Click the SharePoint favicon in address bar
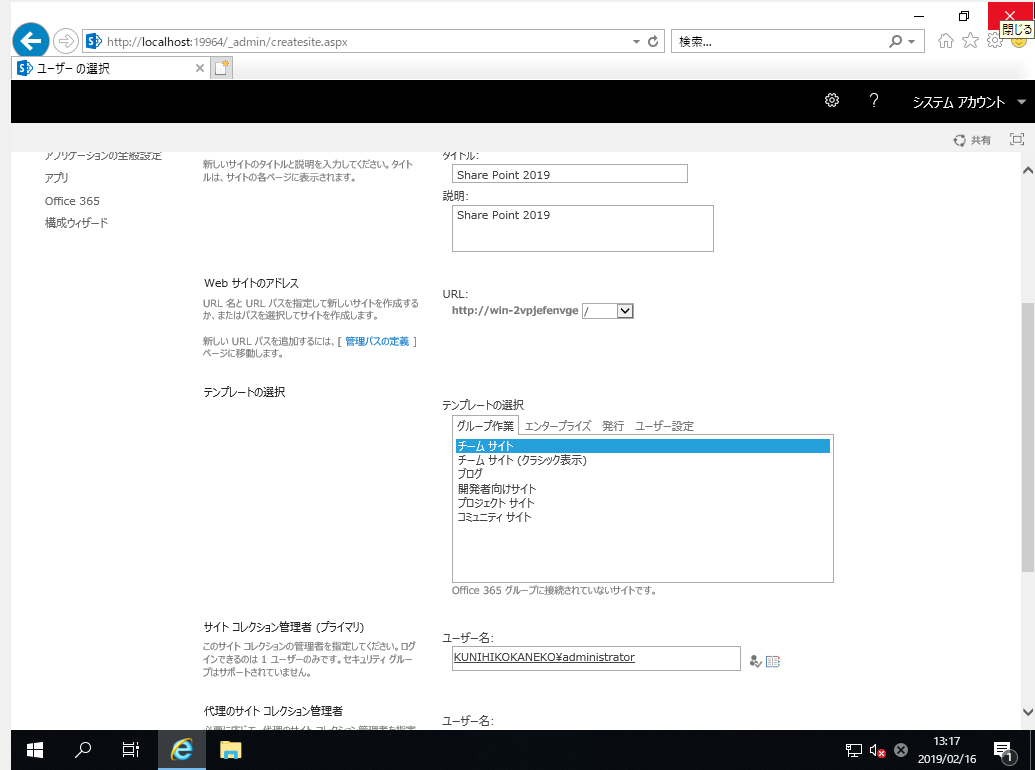This screenshot has width=1035, height=770. 94,41
